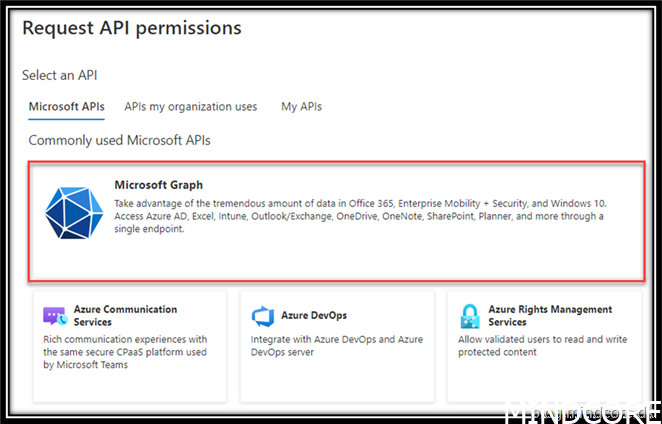Screen dimensions: 662x424
Task: Click the Commonly used Microsoft APIs heading
Action: (119, 140)
